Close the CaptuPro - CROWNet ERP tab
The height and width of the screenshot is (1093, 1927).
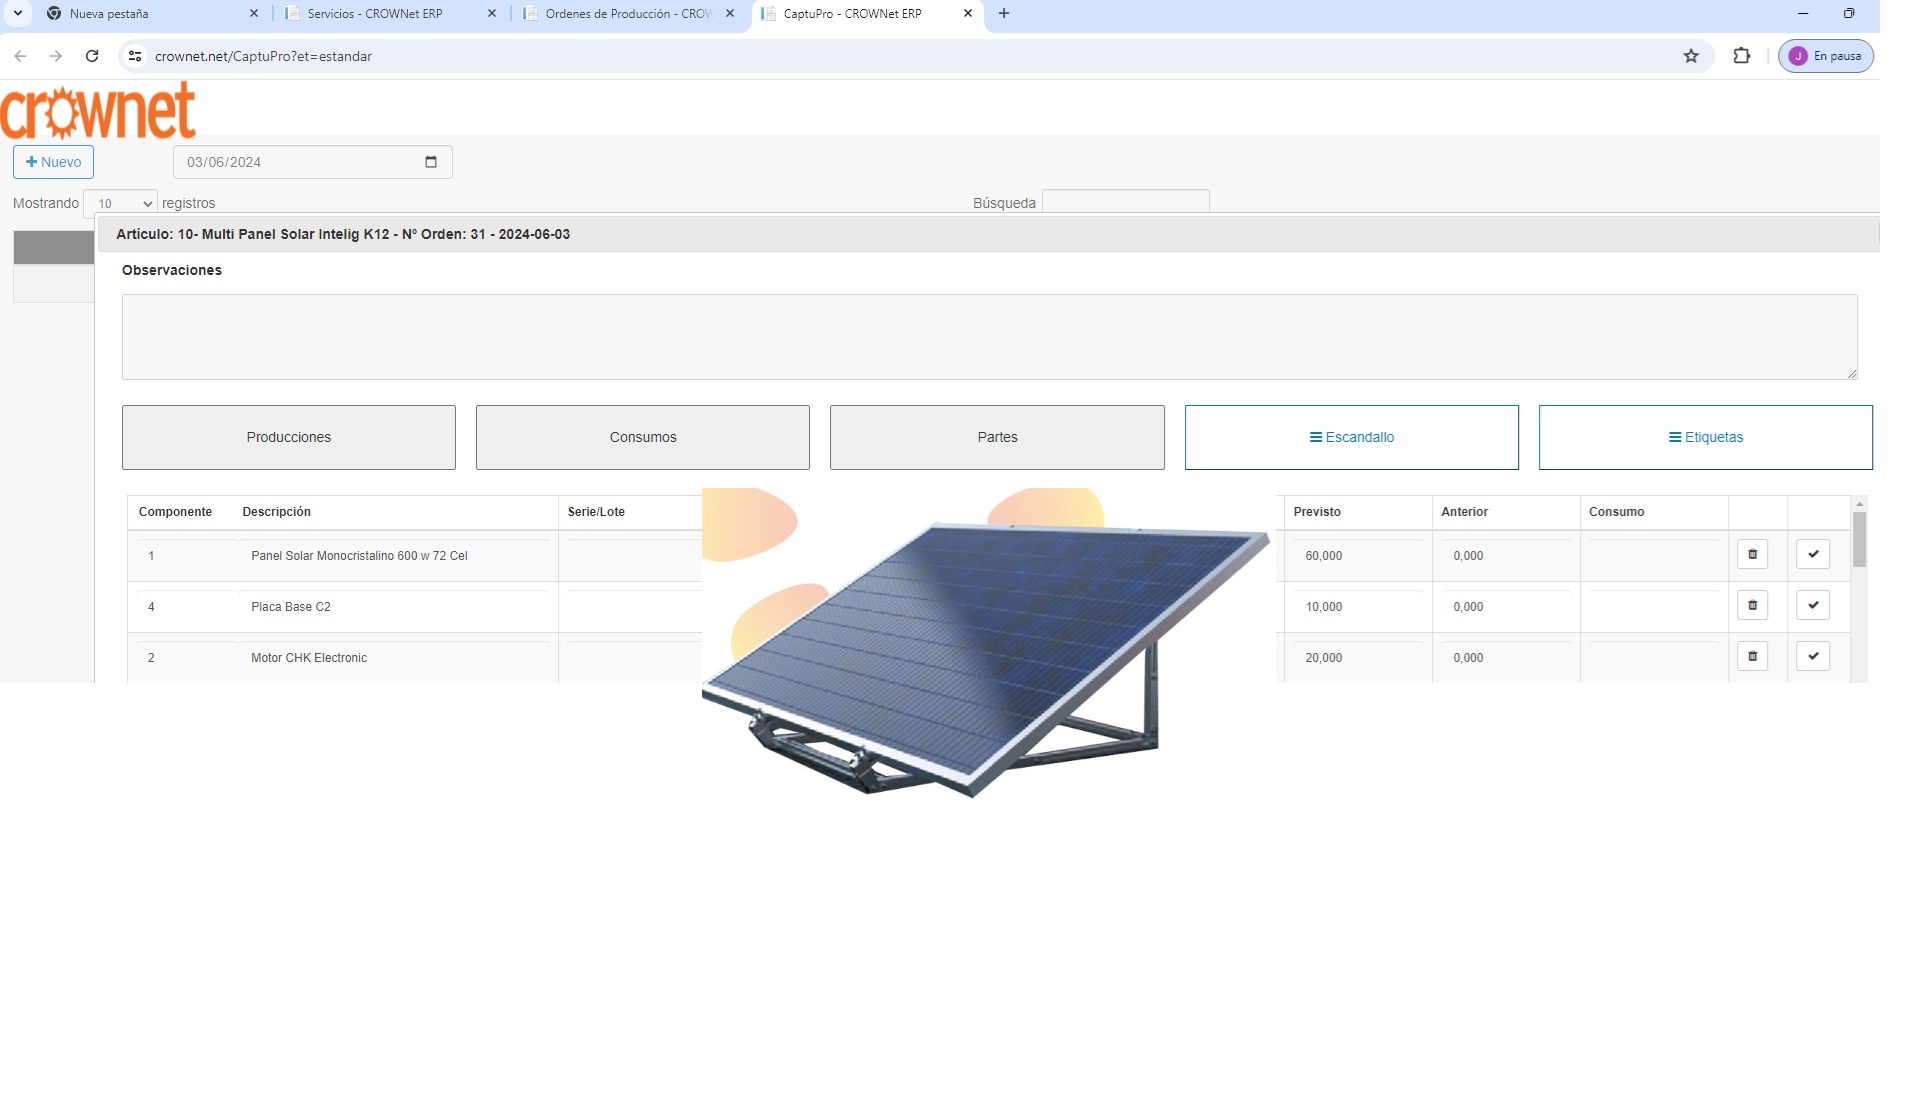(x=967, y=13)
